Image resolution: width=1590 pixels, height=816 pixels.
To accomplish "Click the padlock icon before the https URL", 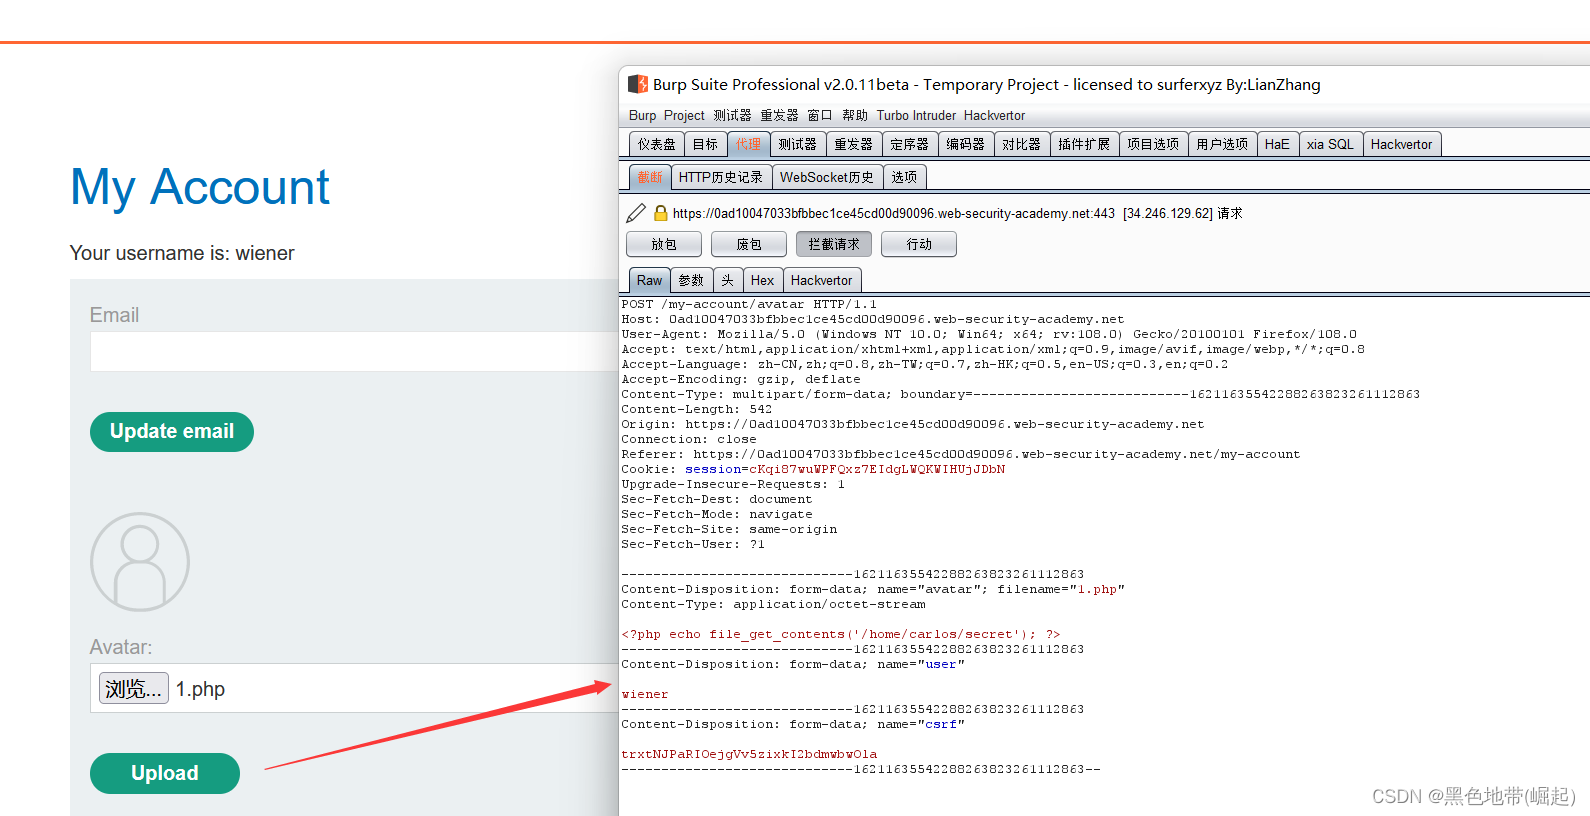I will click(660, 213).
